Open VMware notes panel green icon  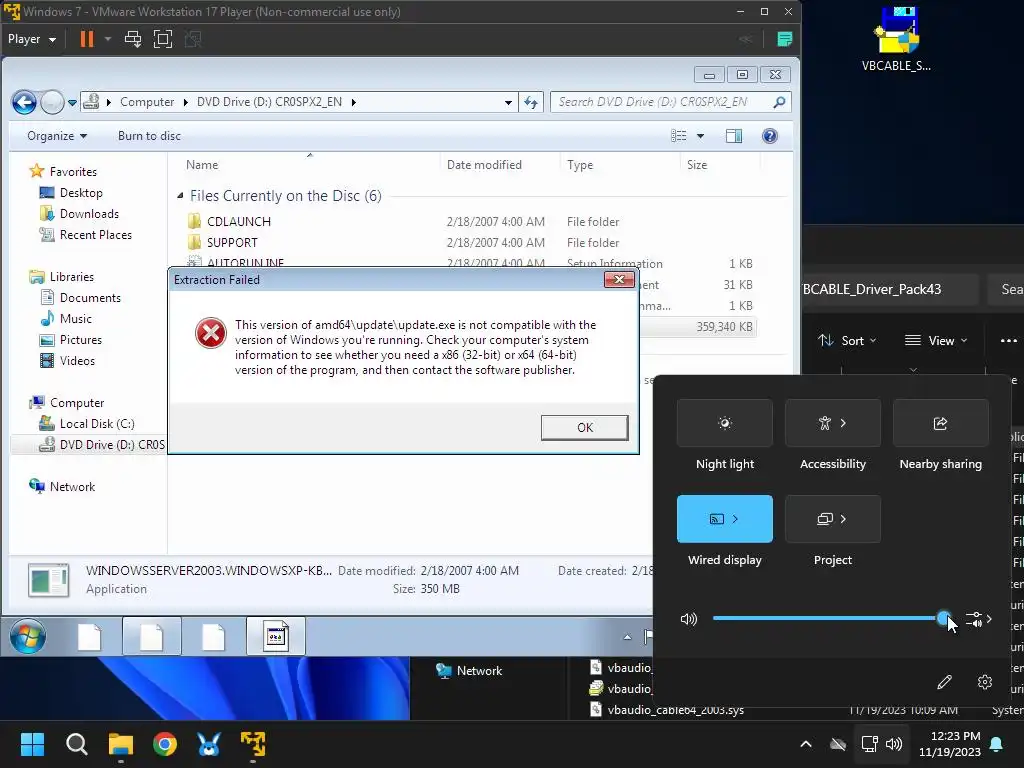(x=784, y=39)
